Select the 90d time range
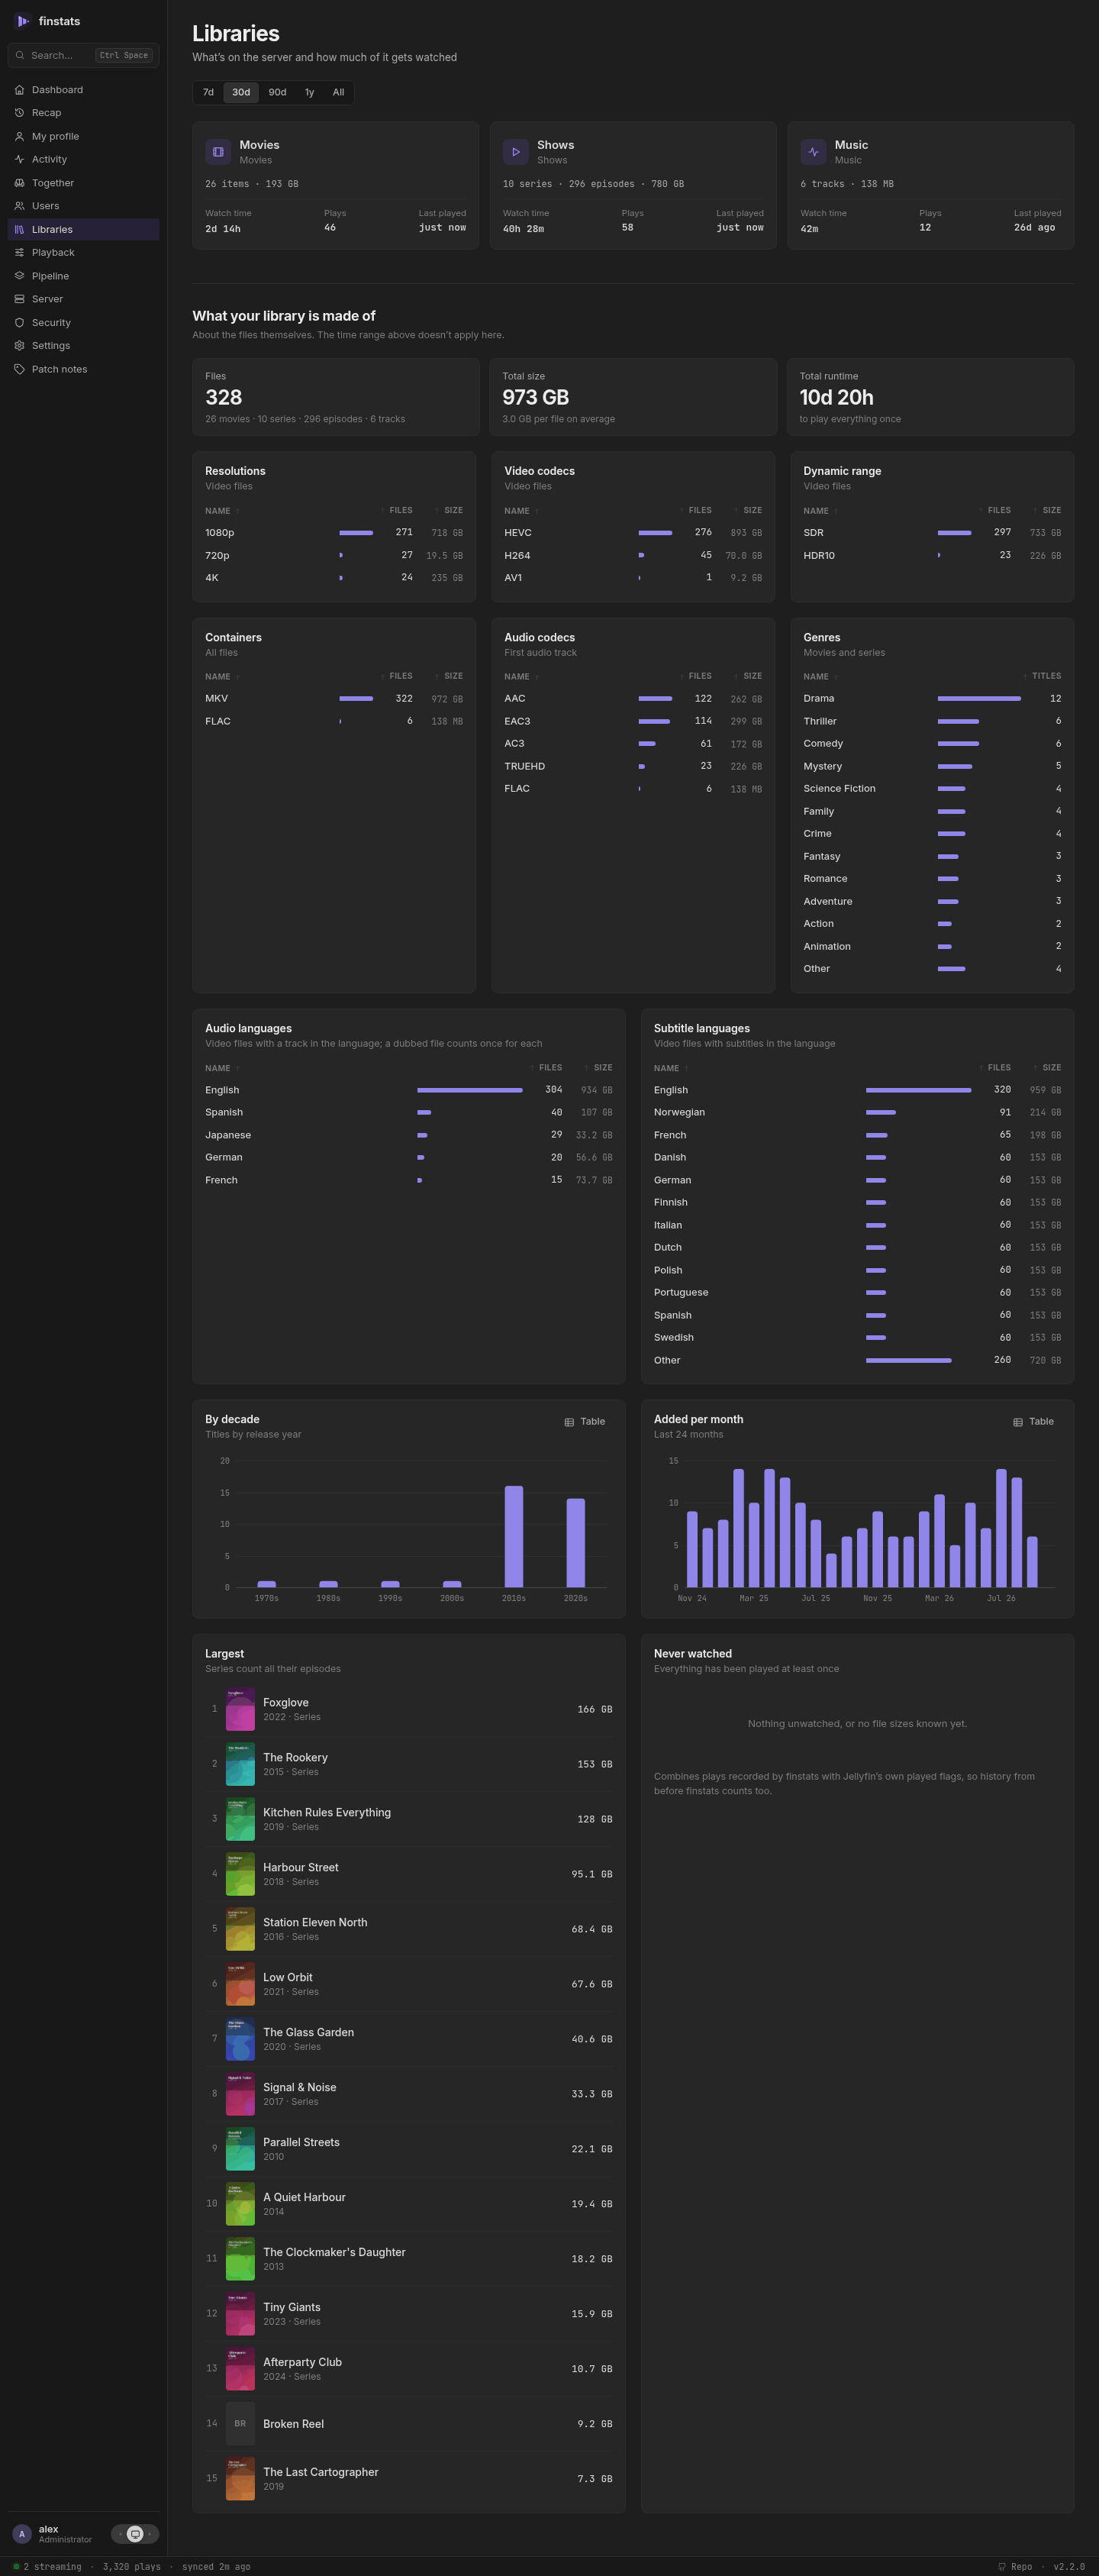1099x2576 pixels. click(x=277, y=92)
